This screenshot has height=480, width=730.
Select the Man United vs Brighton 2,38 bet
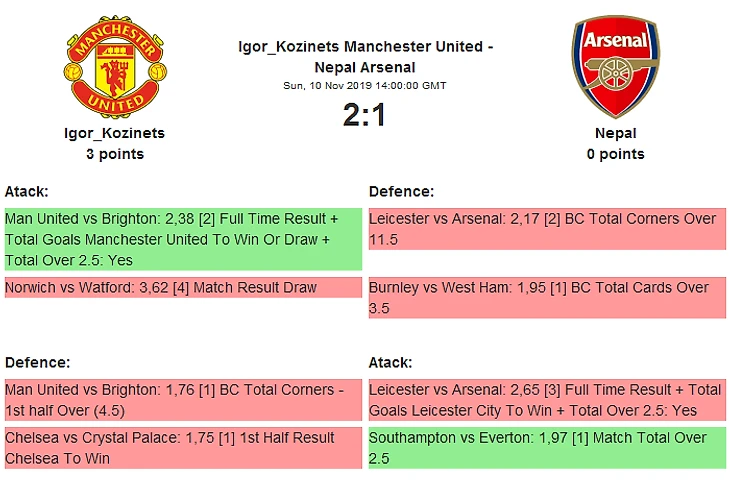[181, 239]
